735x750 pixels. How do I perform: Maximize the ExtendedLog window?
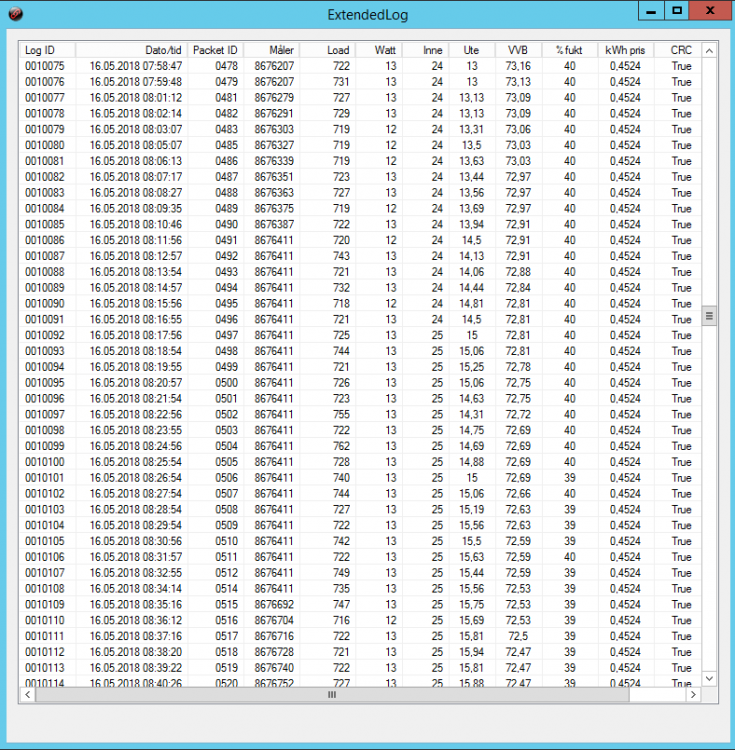point(677,11)
